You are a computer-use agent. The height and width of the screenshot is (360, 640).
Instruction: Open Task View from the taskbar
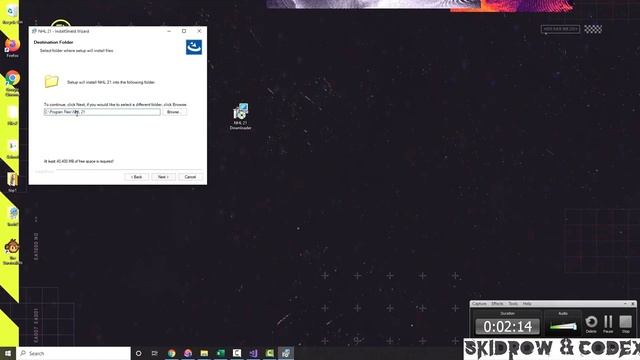pos(155,353)
